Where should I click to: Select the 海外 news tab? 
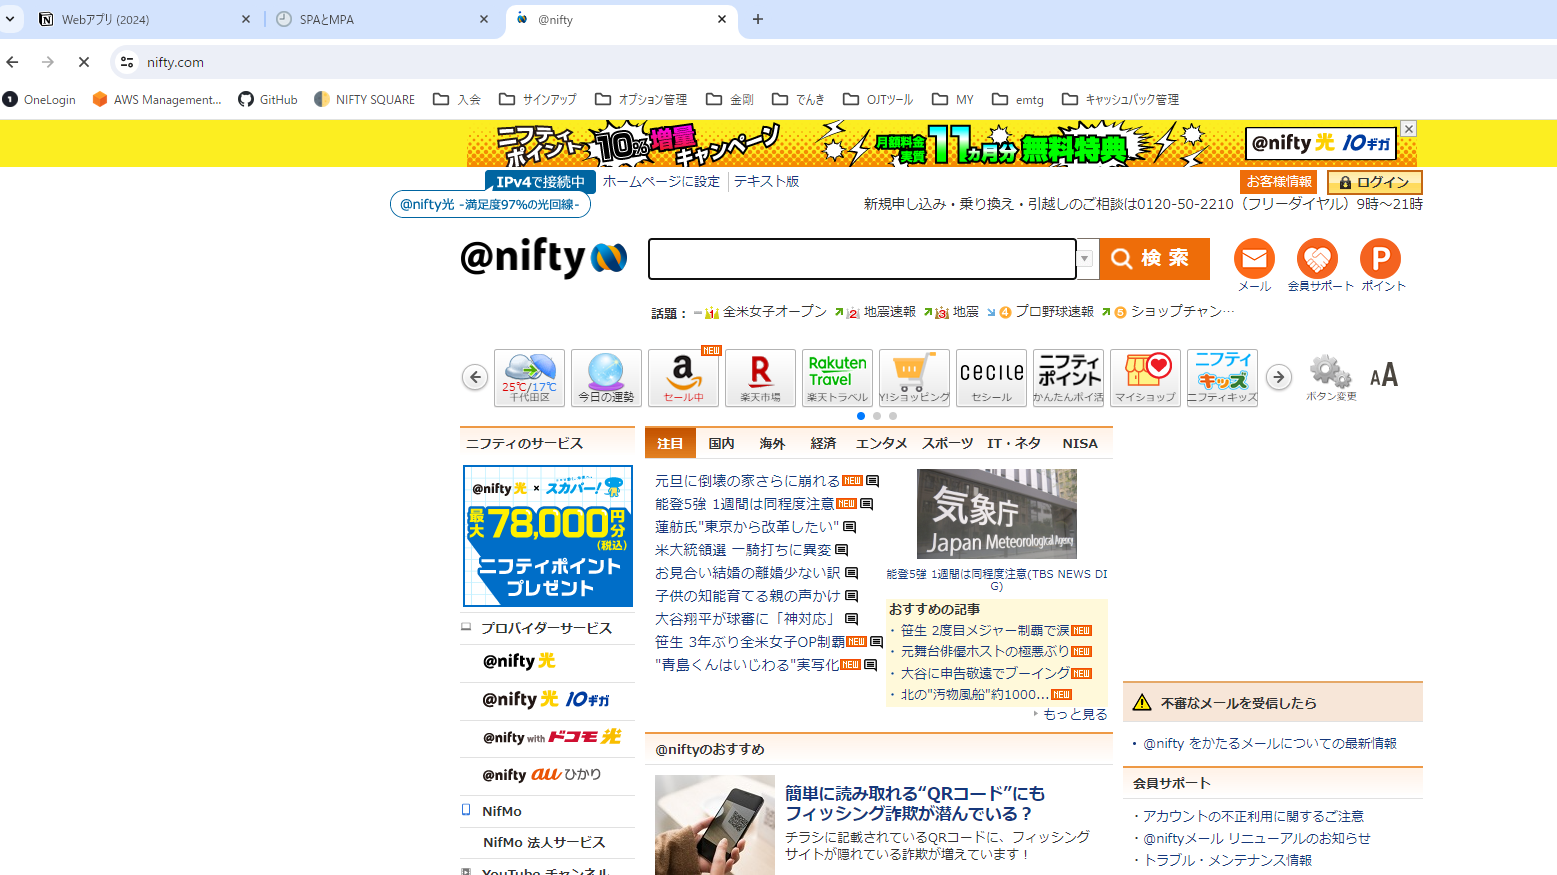[772, 443]
